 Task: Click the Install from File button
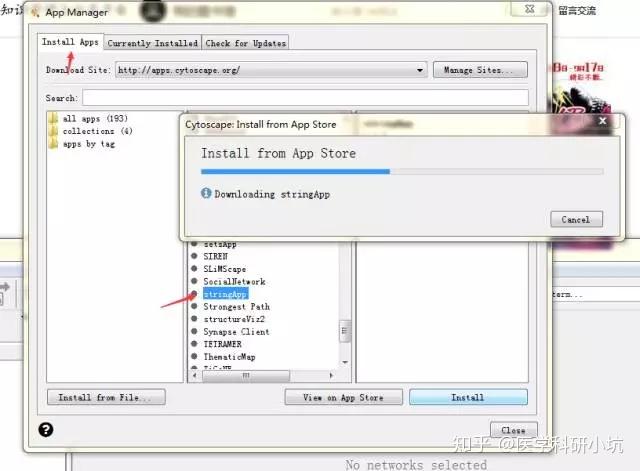(106, 397)
